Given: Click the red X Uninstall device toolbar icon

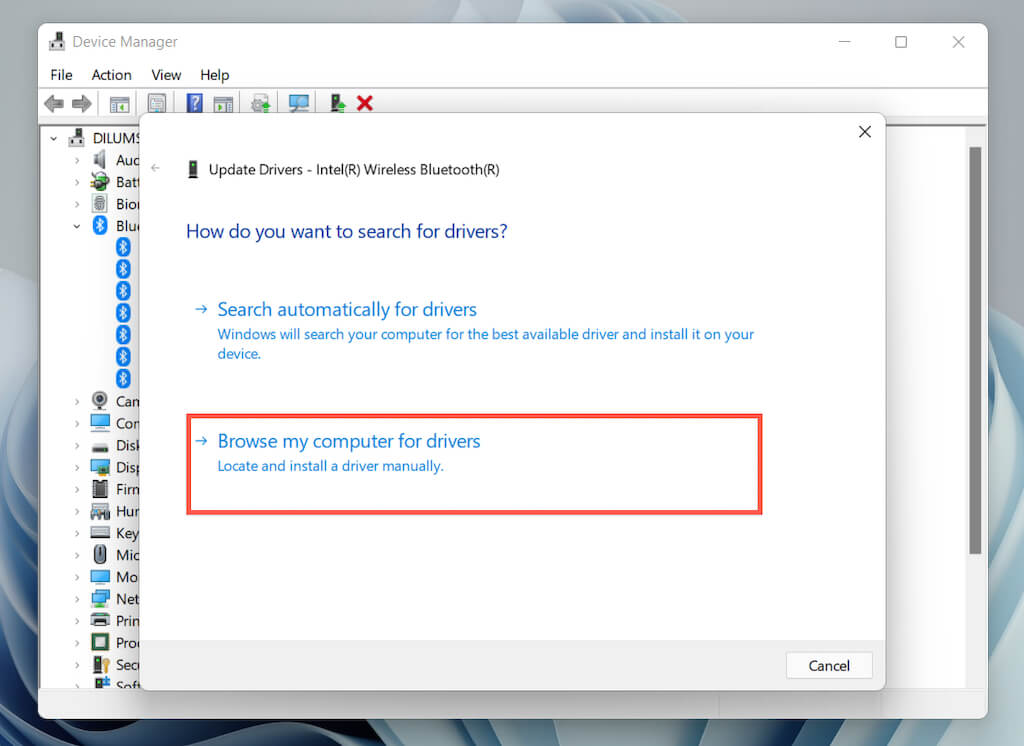Looking at the screenshot, I should tap(365, 103).
